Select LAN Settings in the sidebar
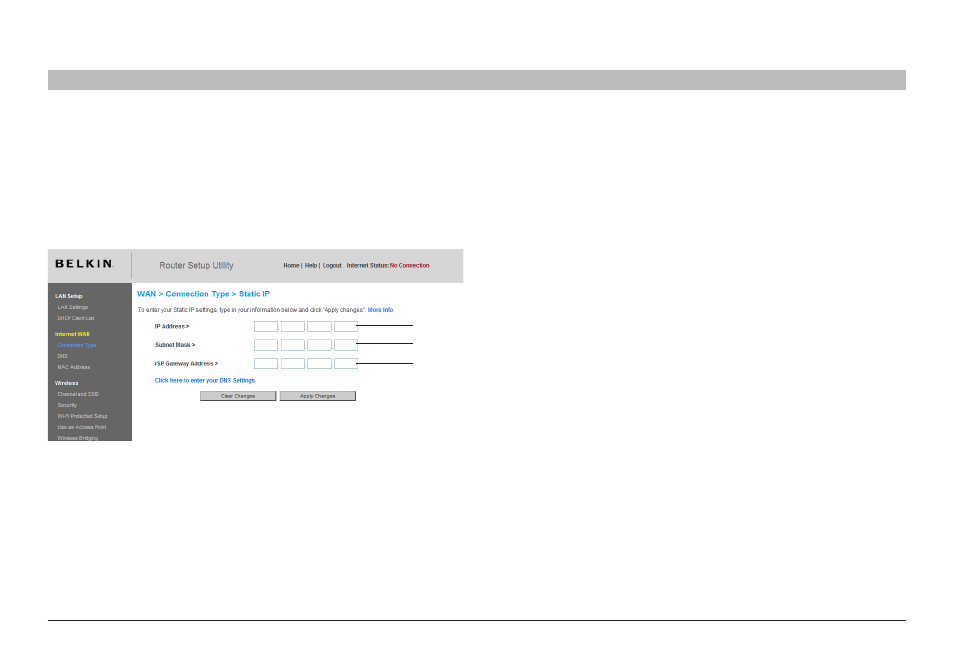Viewport: 954px width, 668px height. coord(72,307)
